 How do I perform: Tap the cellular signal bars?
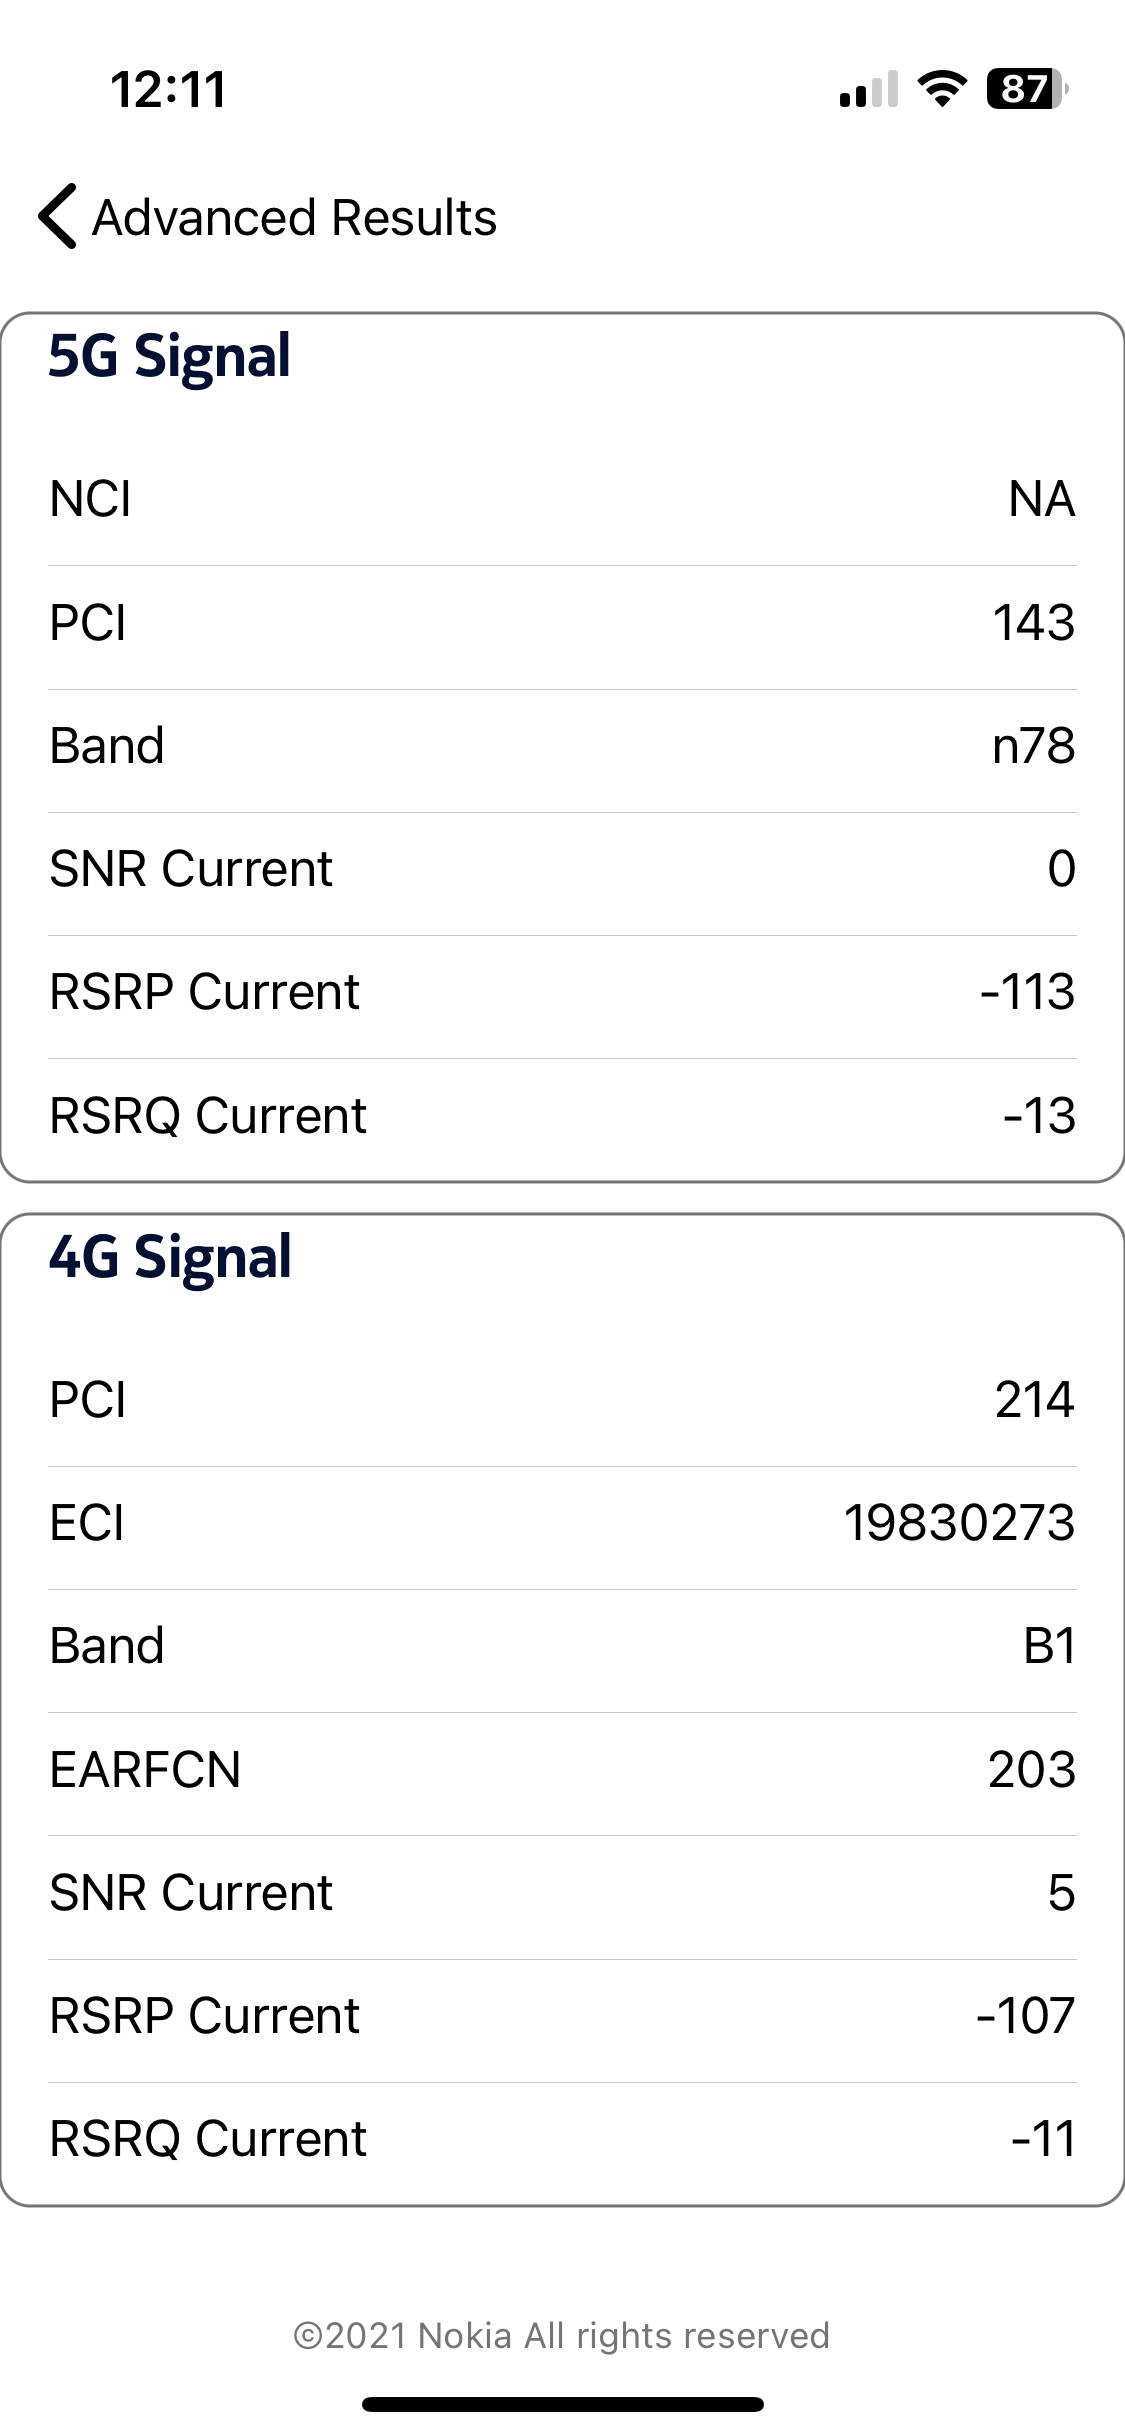tap(868, 89)
